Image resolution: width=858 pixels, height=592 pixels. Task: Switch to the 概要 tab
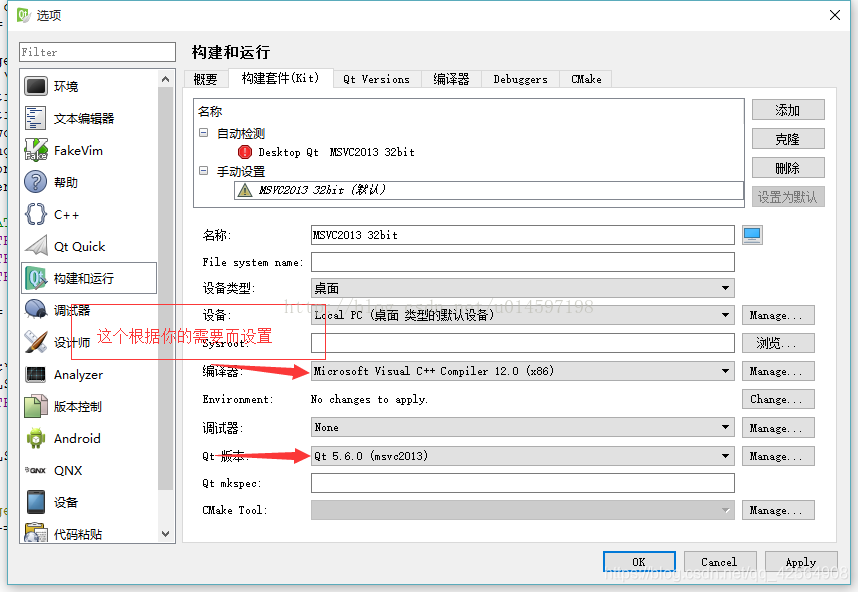206,79
